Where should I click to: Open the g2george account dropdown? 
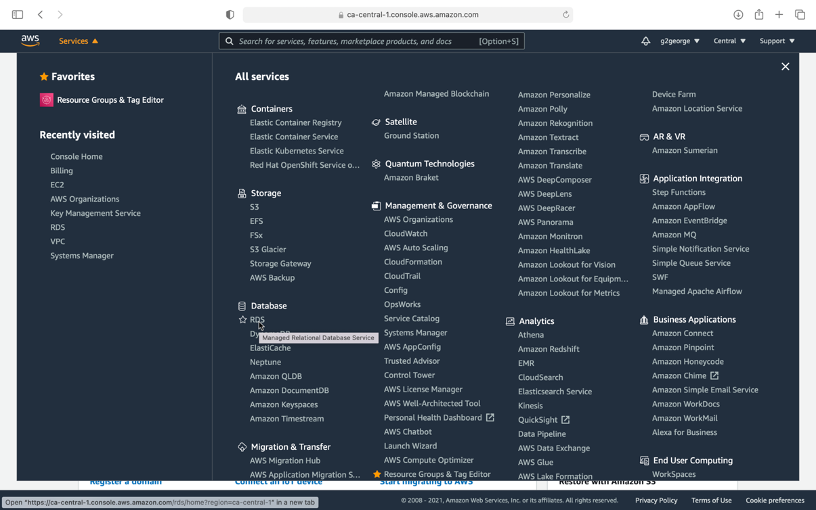pos(680,41)
